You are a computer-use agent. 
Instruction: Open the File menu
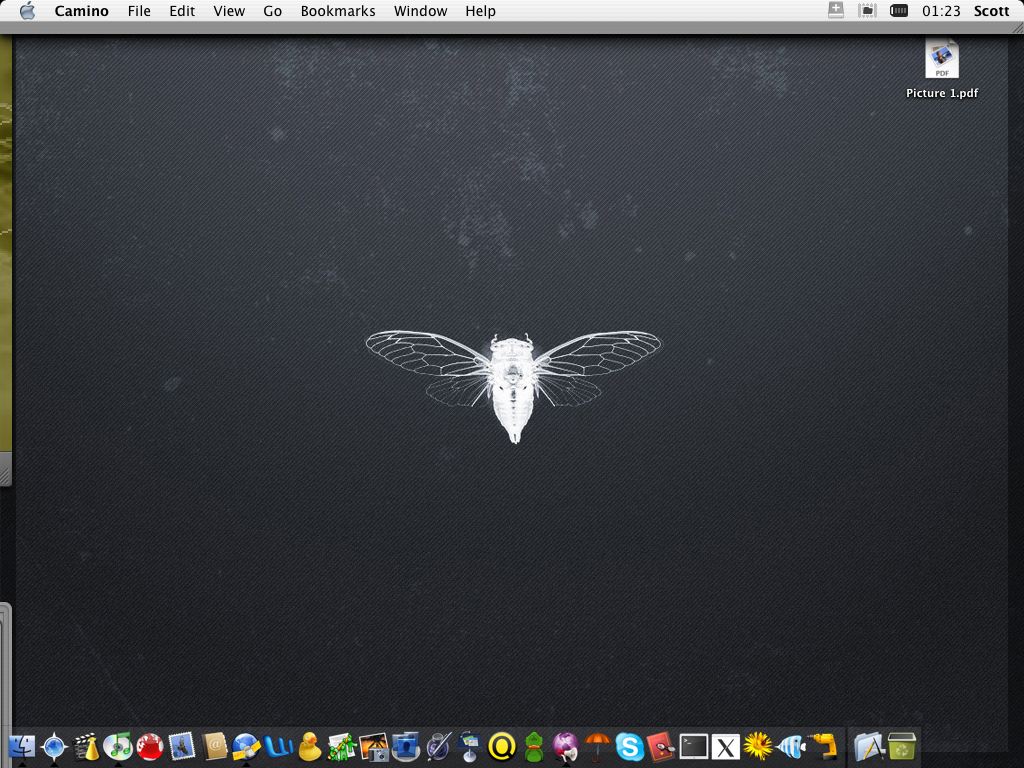click(x=139, y=11)
